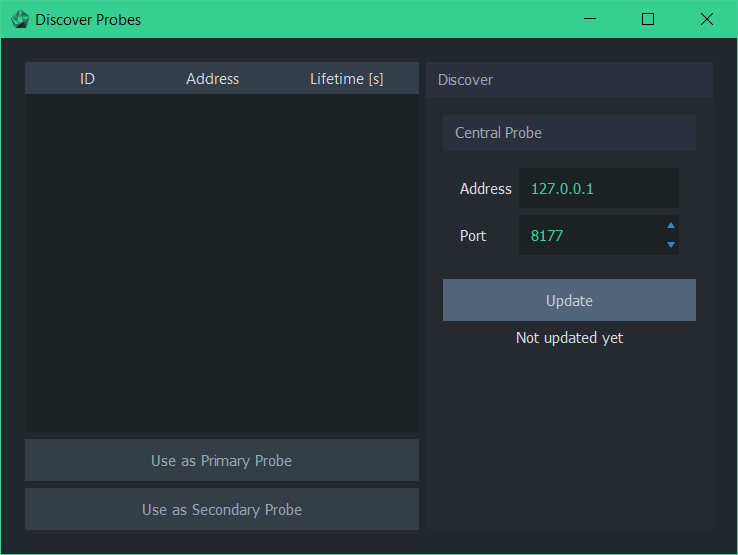Minimize the Discover Probes window
Image resolution: width=738 pixels, height=555 pixels.
pos(590,19)
